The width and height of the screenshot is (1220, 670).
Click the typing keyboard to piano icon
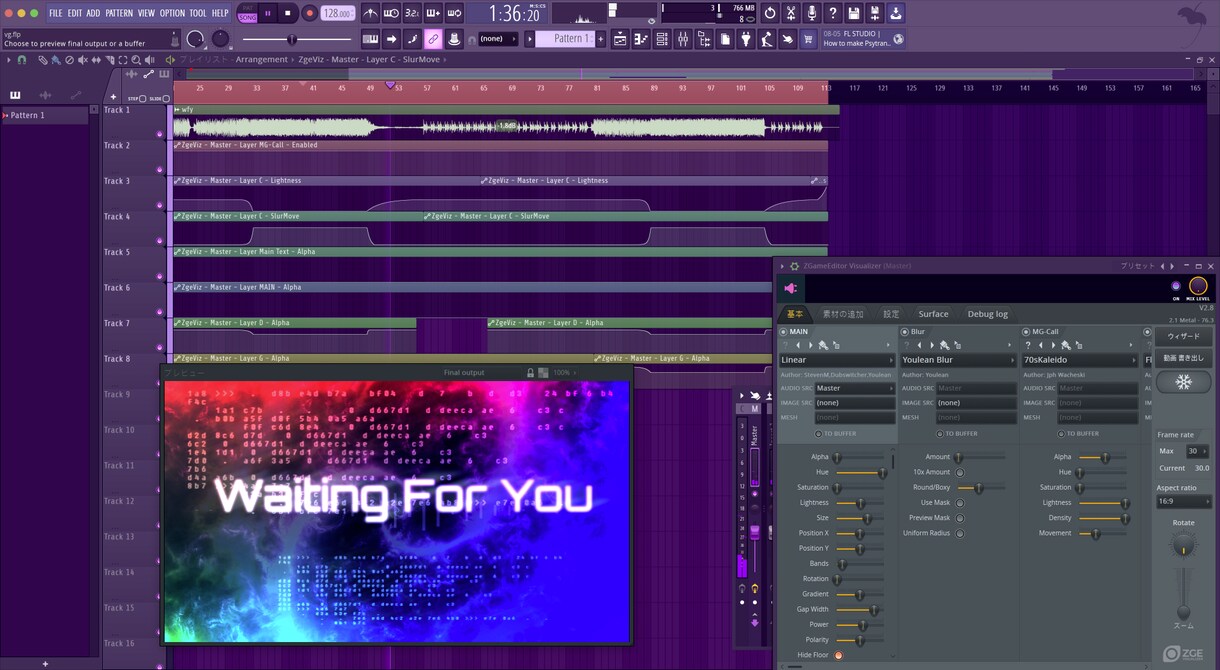click(371, 39)
